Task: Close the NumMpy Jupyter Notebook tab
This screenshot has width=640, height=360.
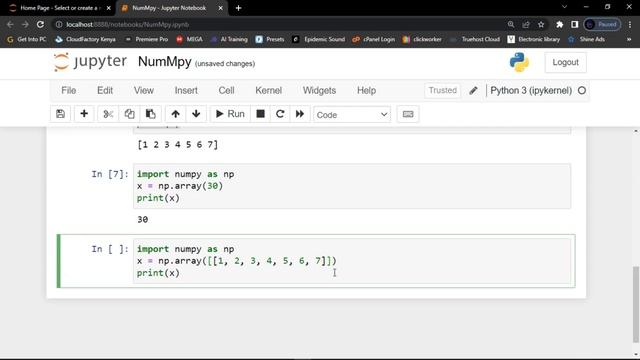Action: coord(220,8)
